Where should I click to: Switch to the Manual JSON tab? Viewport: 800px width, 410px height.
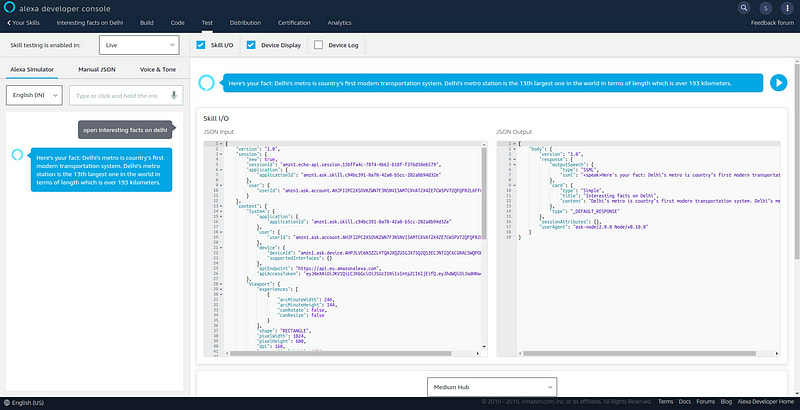coord(97,69)
